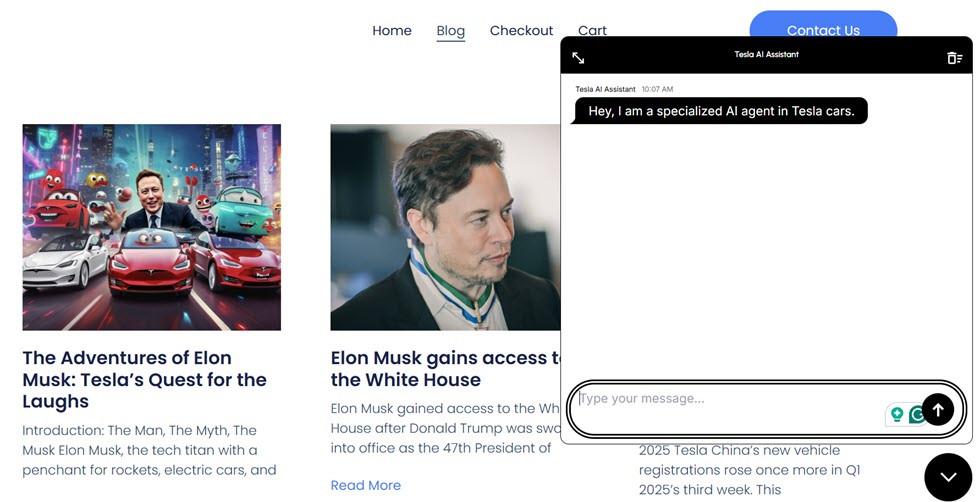Open the Cart page
The width and height of the screenshot is (980, 502).
(592, 31)
